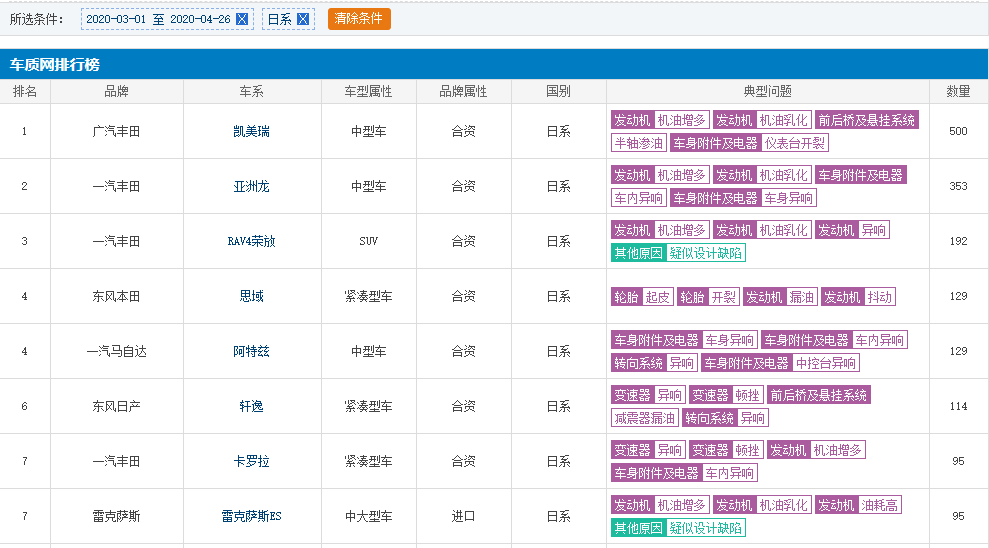Open the 阿特兹 model link

tap(251, 351)
